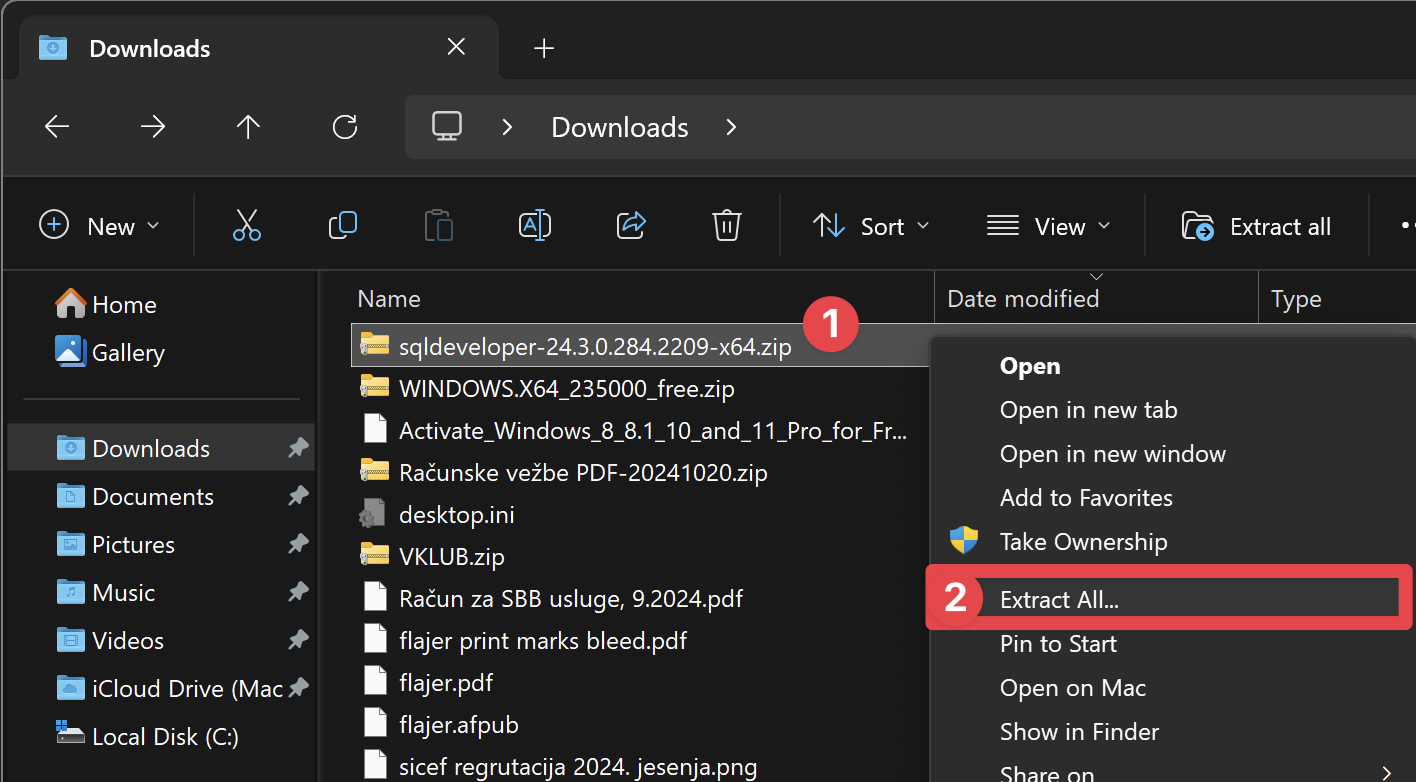
Task: Open the View layout dropdown
Action: [1048, 226]
